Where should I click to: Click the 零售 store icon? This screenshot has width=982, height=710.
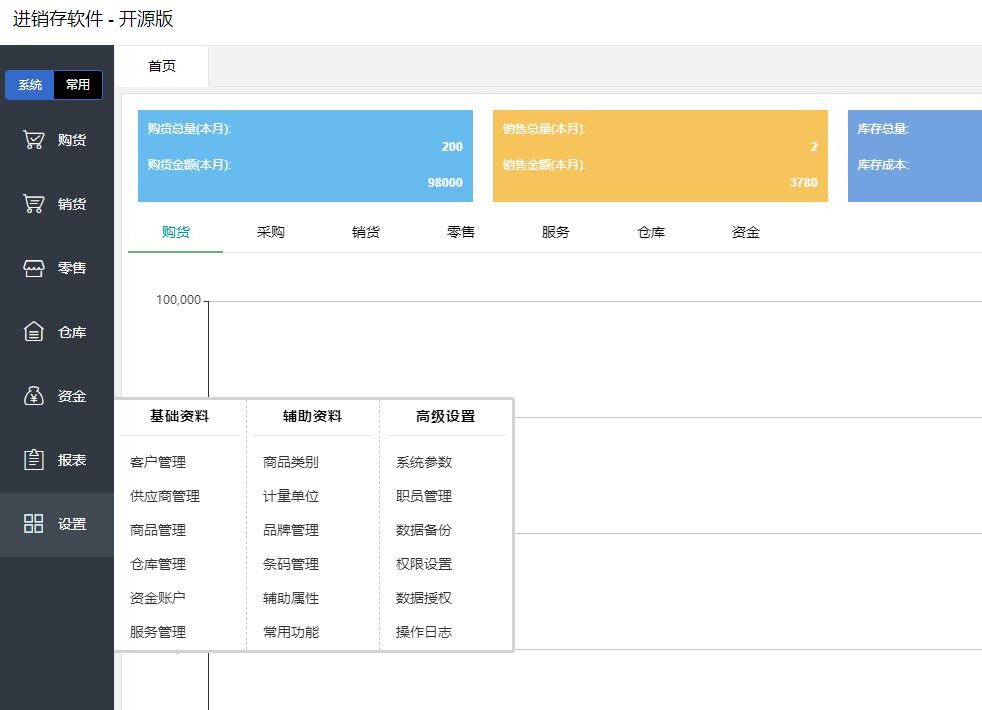[34, 268]
